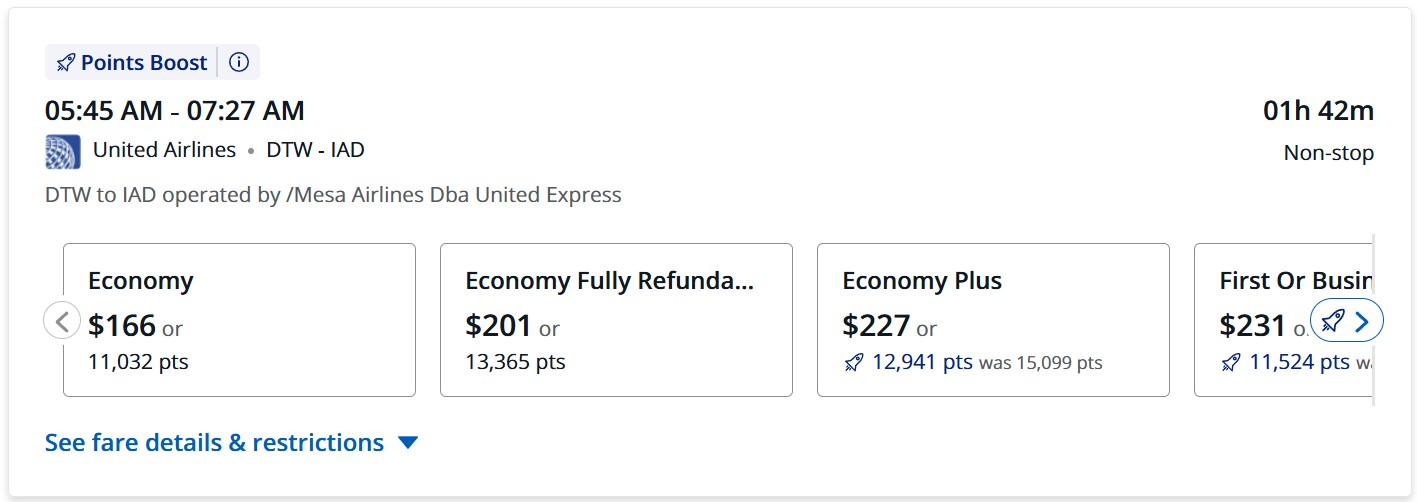Viewport: 1417px width, 502px height.
Task: Click the 01h 42m flight duration
Action: pos(1318,111)
